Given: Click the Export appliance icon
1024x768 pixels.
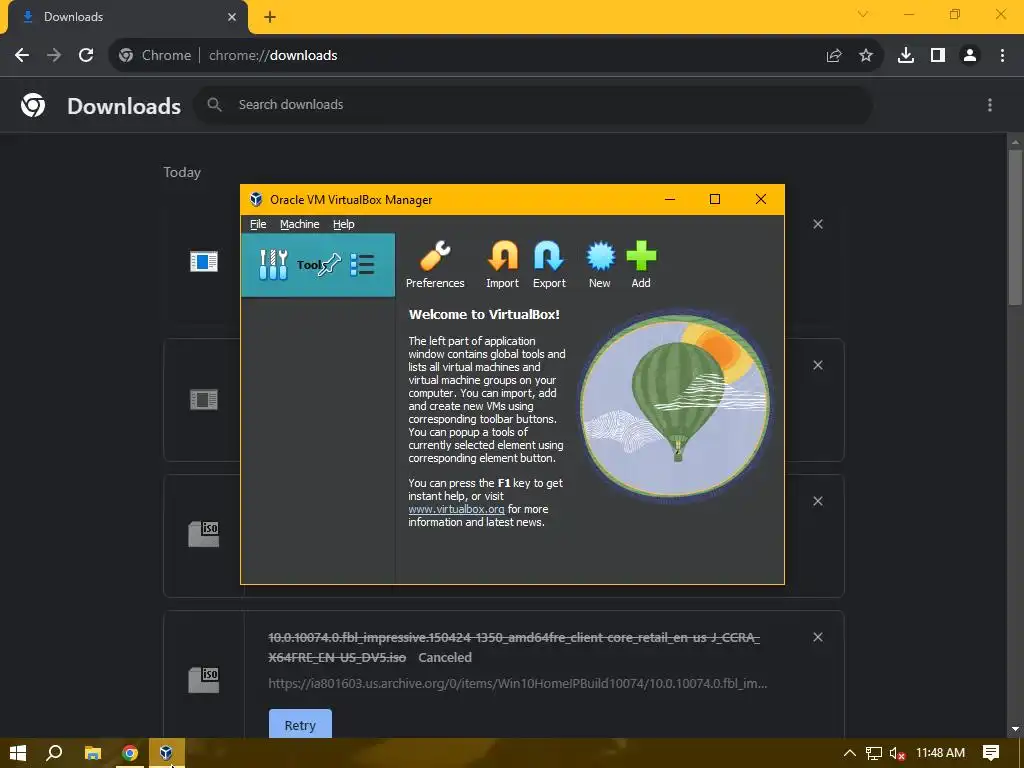Looking at the screenshot, I should coord(549,256).
